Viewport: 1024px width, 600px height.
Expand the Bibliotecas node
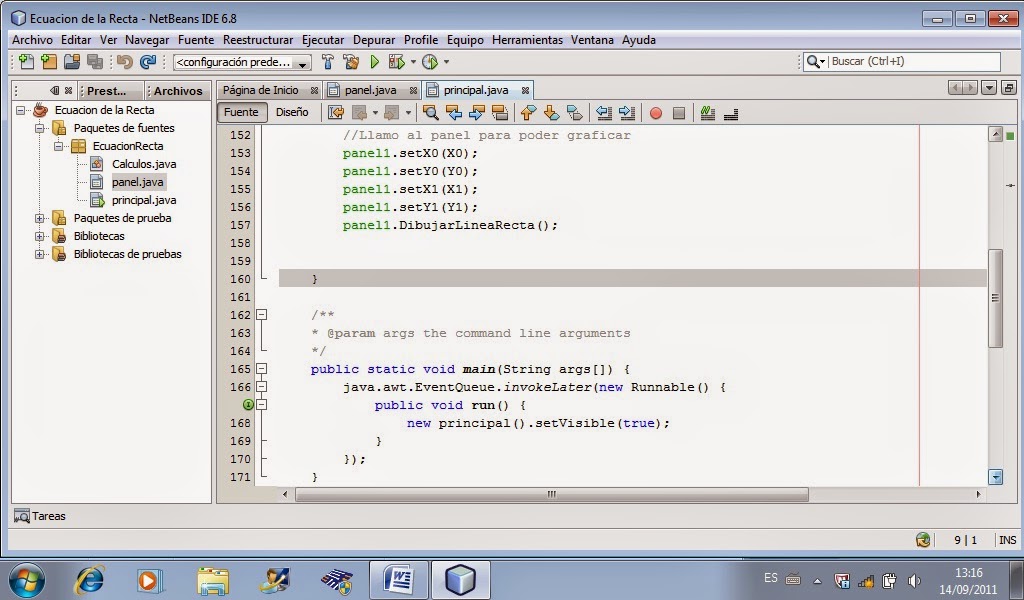point(39,236)
